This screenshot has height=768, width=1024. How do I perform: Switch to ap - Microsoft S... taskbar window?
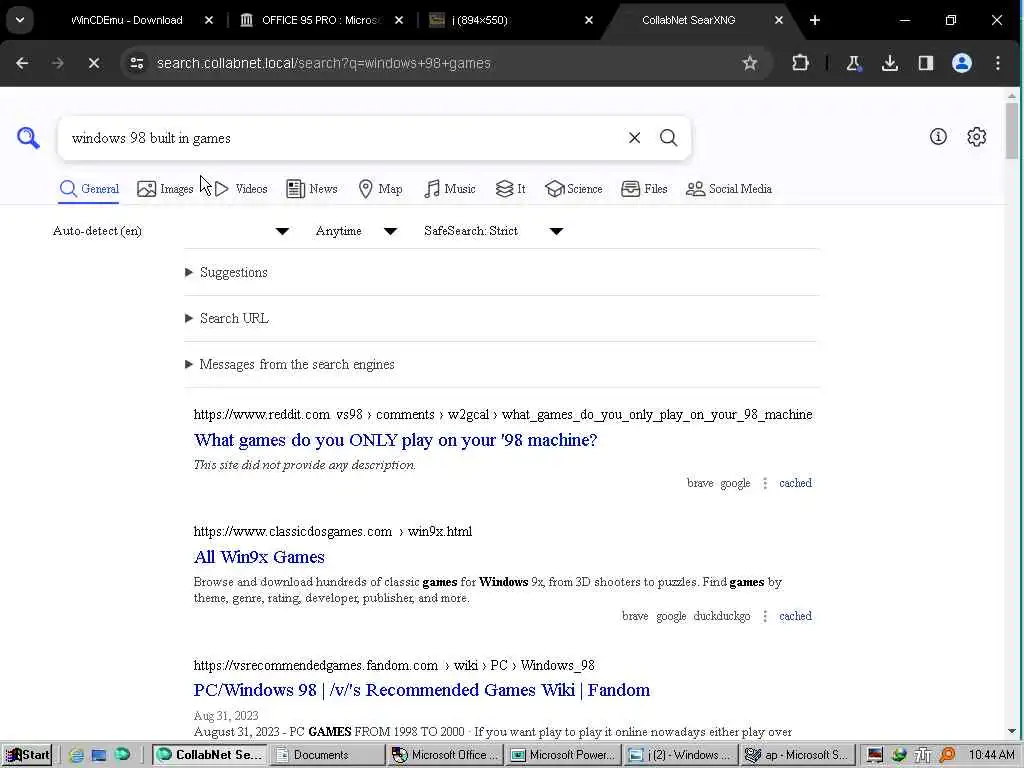797,755
